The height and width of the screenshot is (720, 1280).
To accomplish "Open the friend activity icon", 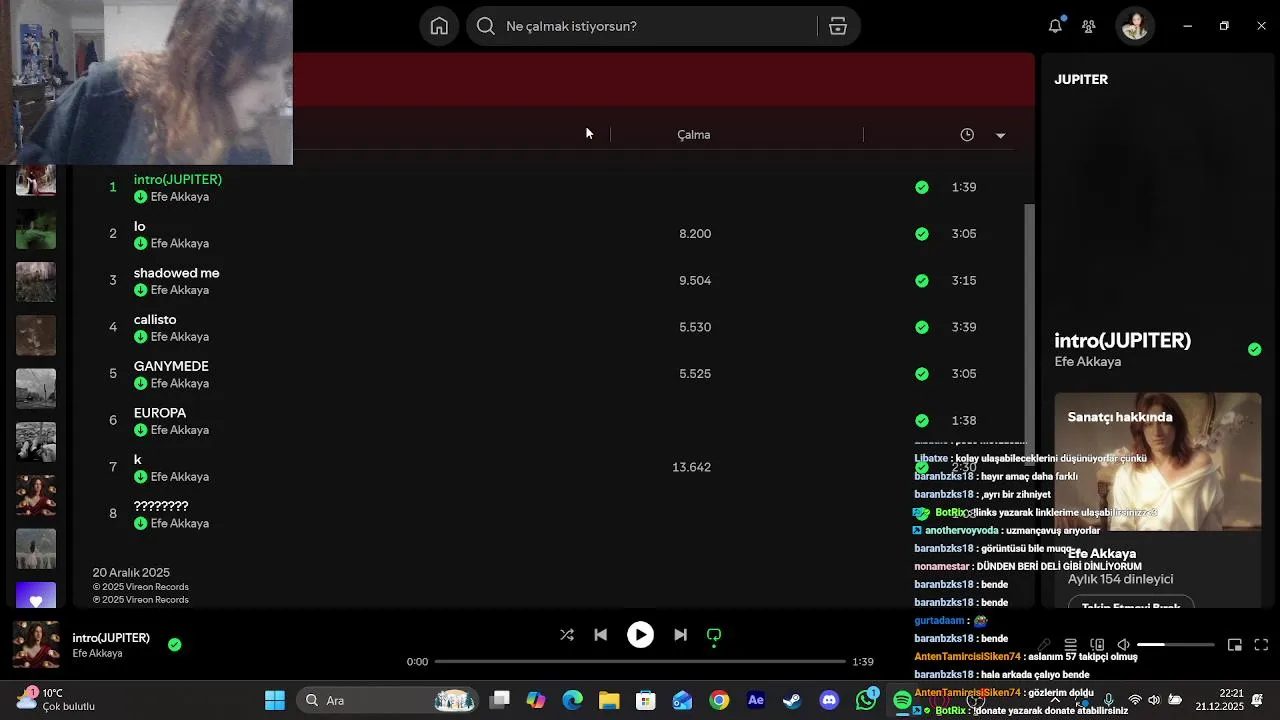I will click(1089, 26).
